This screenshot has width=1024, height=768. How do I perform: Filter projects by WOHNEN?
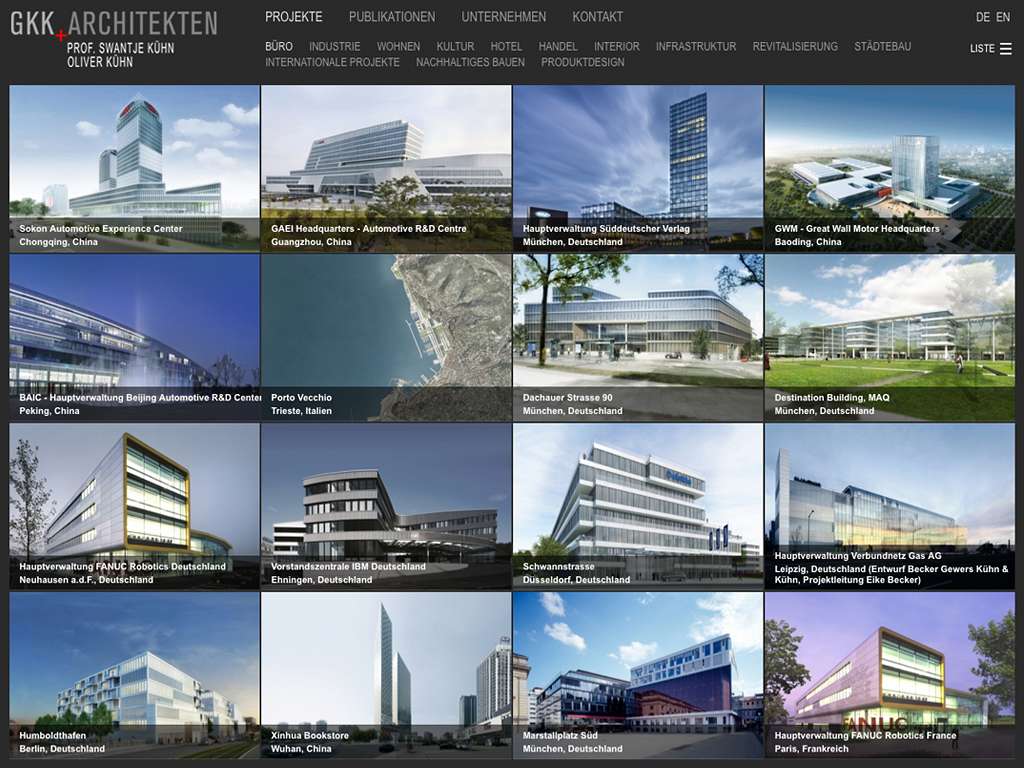398,46
